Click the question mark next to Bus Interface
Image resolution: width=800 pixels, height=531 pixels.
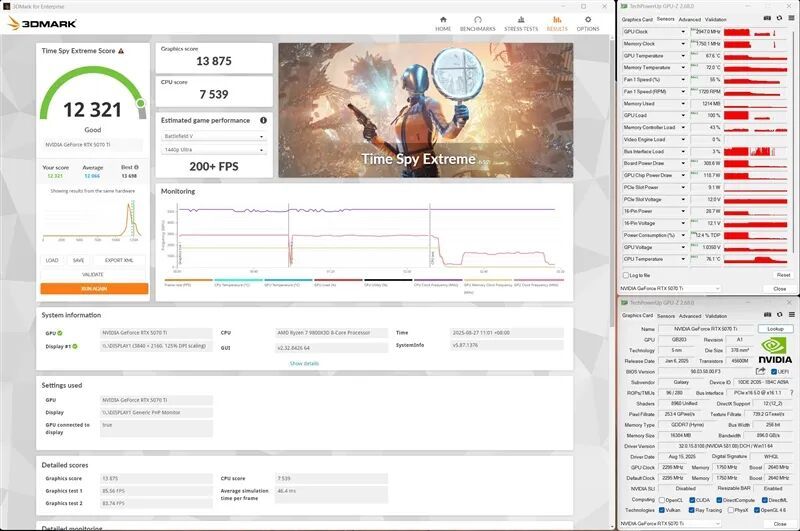click(791, 393)
